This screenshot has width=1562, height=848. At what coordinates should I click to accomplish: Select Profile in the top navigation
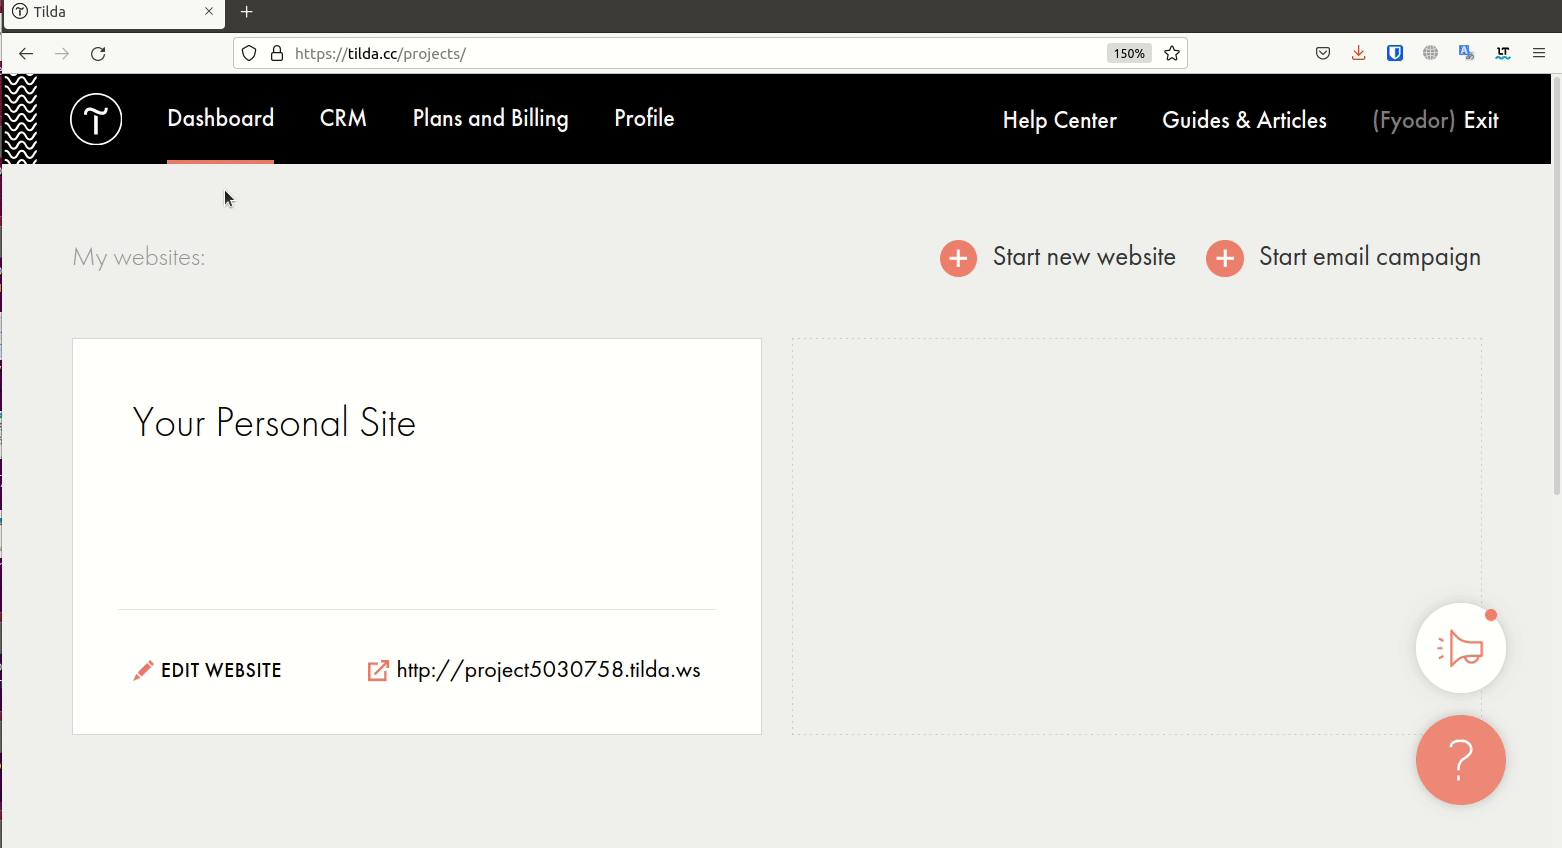click(644, 118)
